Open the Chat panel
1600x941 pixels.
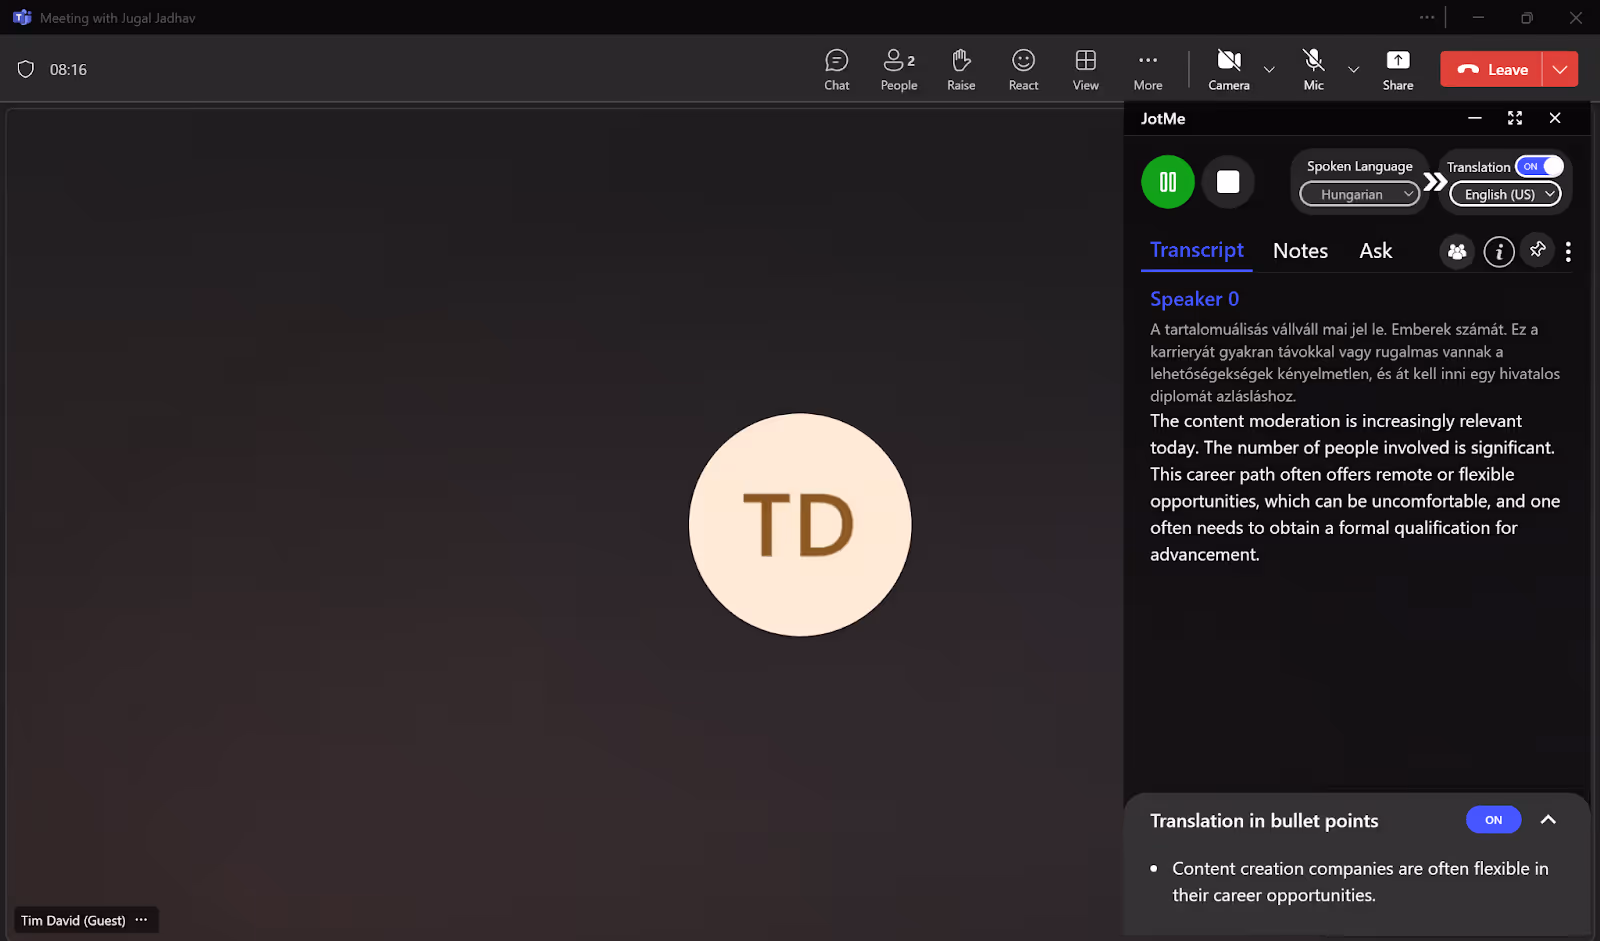point(837,70)
